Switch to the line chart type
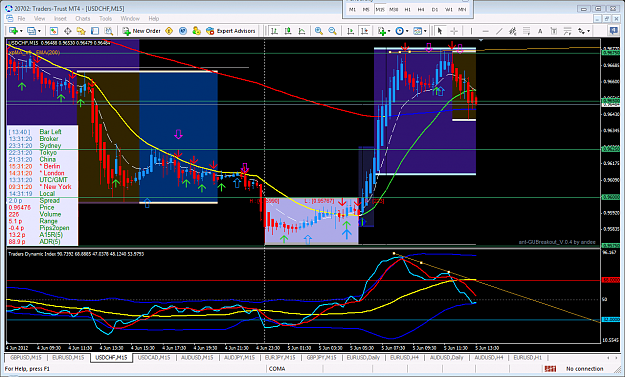Viewport: 625px width, 377px height. pos(302,31)
